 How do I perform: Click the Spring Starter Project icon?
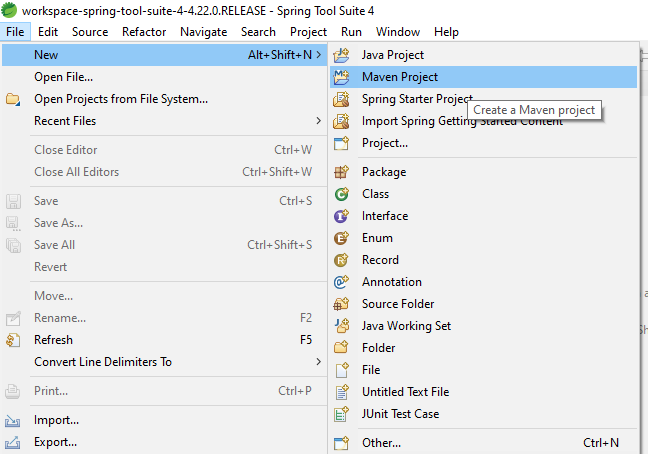341,99
